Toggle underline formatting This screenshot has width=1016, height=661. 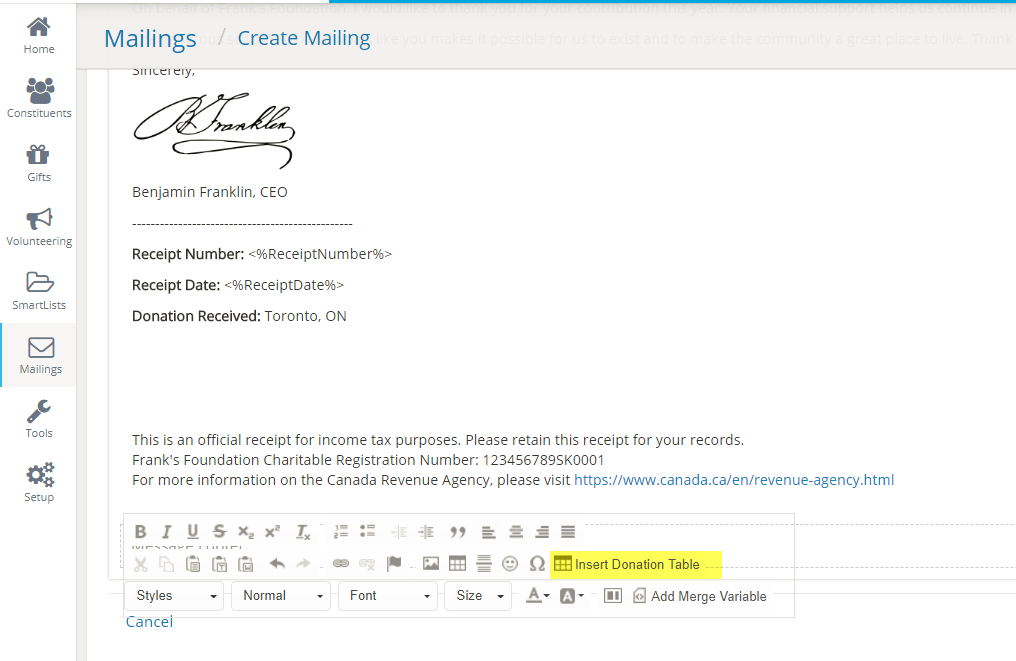tap(193, 532)
